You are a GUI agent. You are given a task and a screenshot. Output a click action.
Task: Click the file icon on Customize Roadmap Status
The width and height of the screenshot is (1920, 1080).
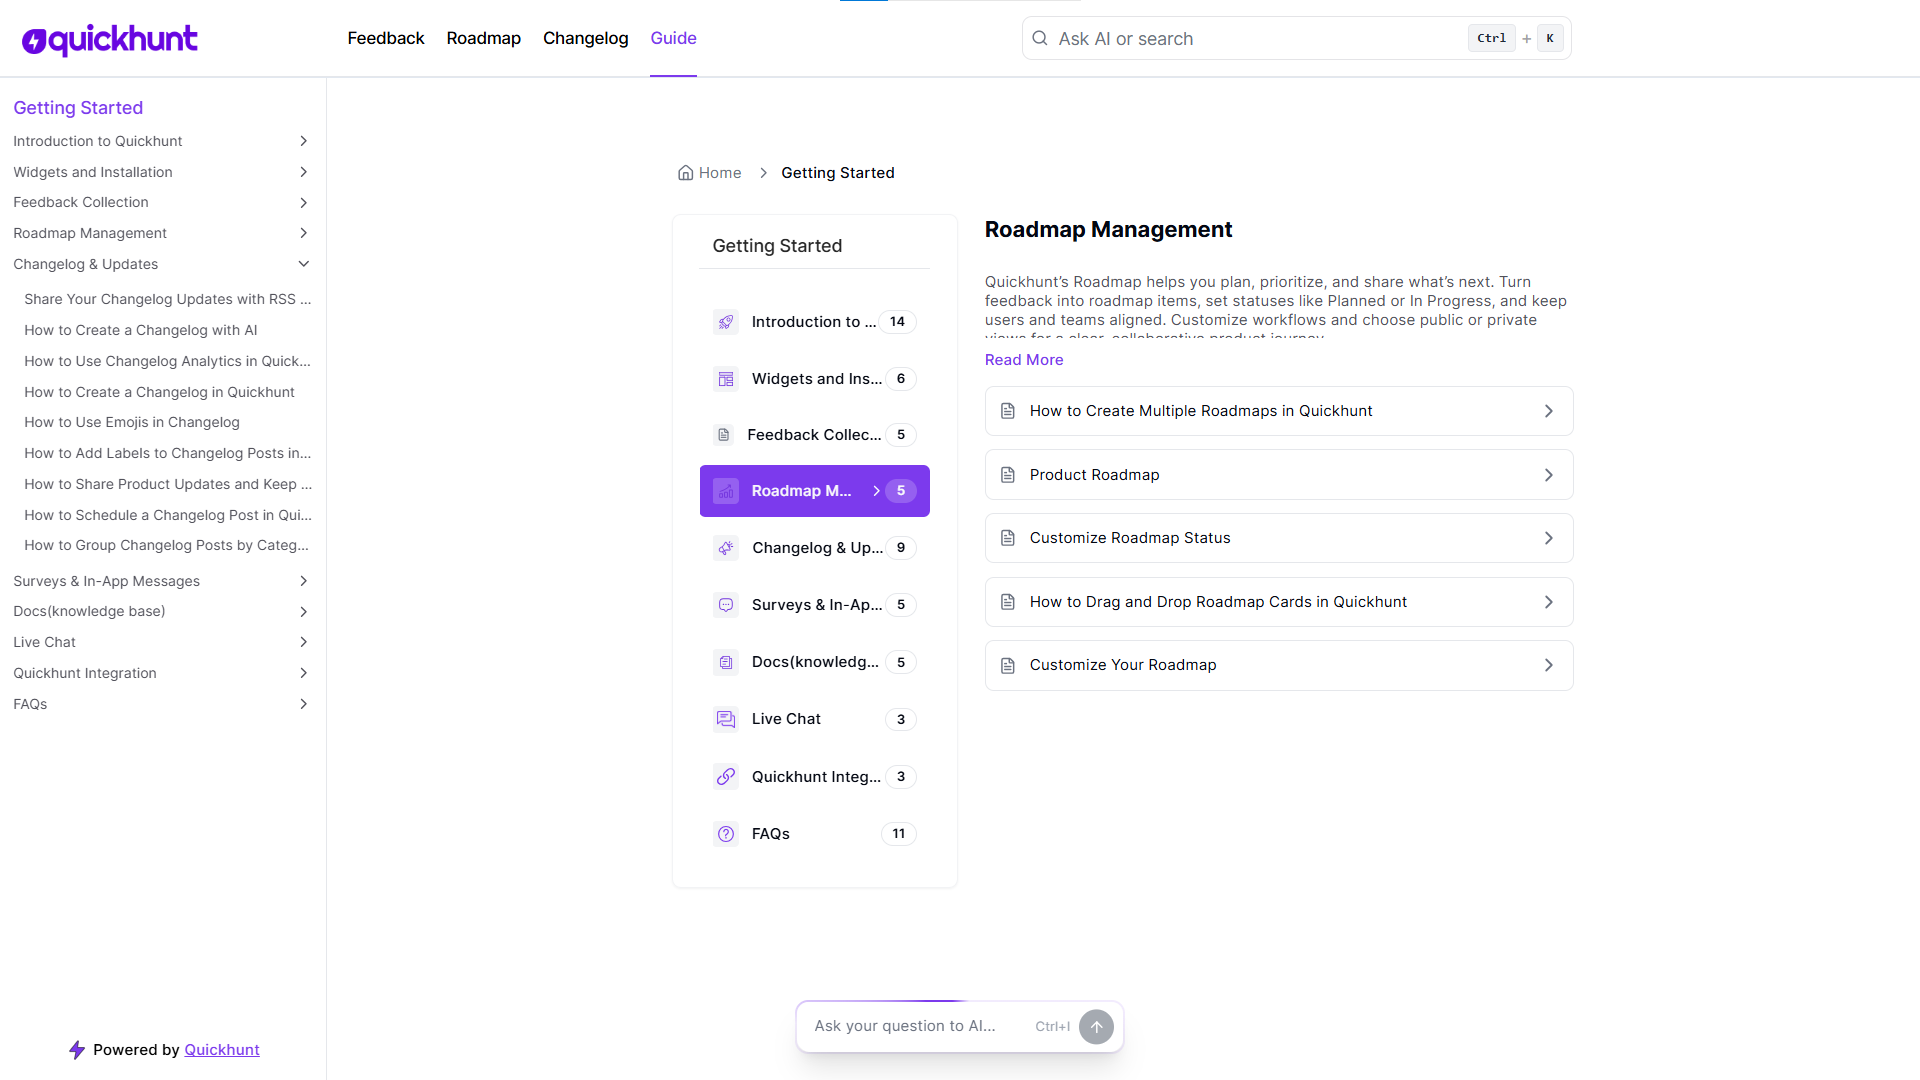pyautogui.click(x=1008, y=538)
